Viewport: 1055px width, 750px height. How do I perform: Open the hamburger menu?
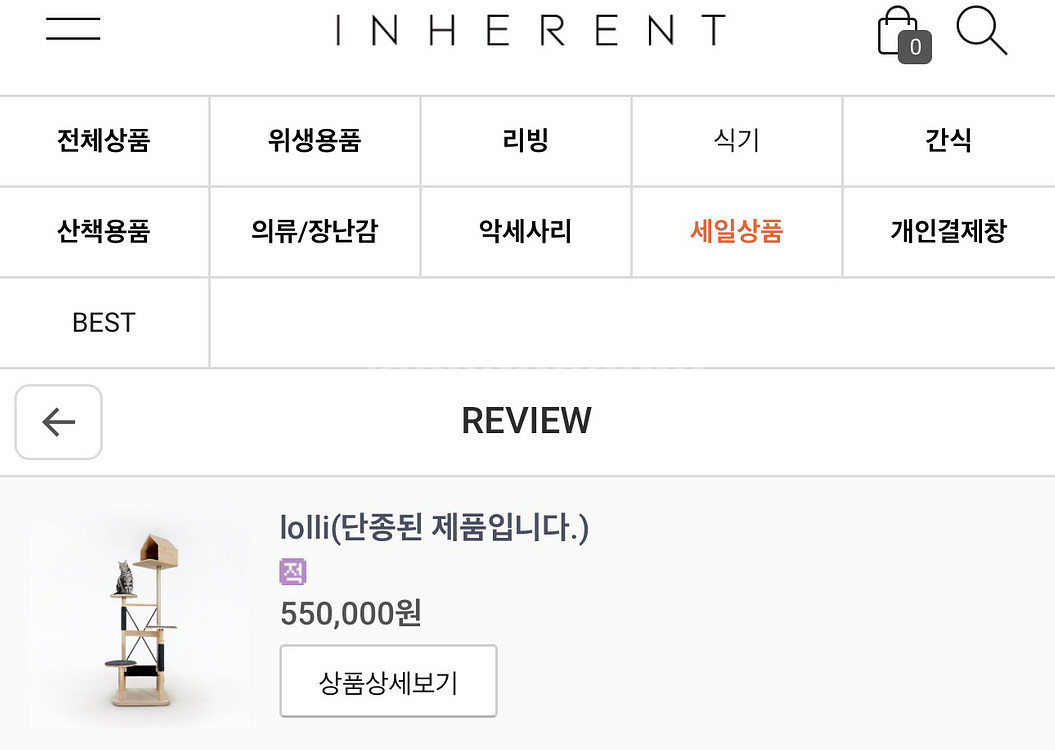tap(73, 29)
